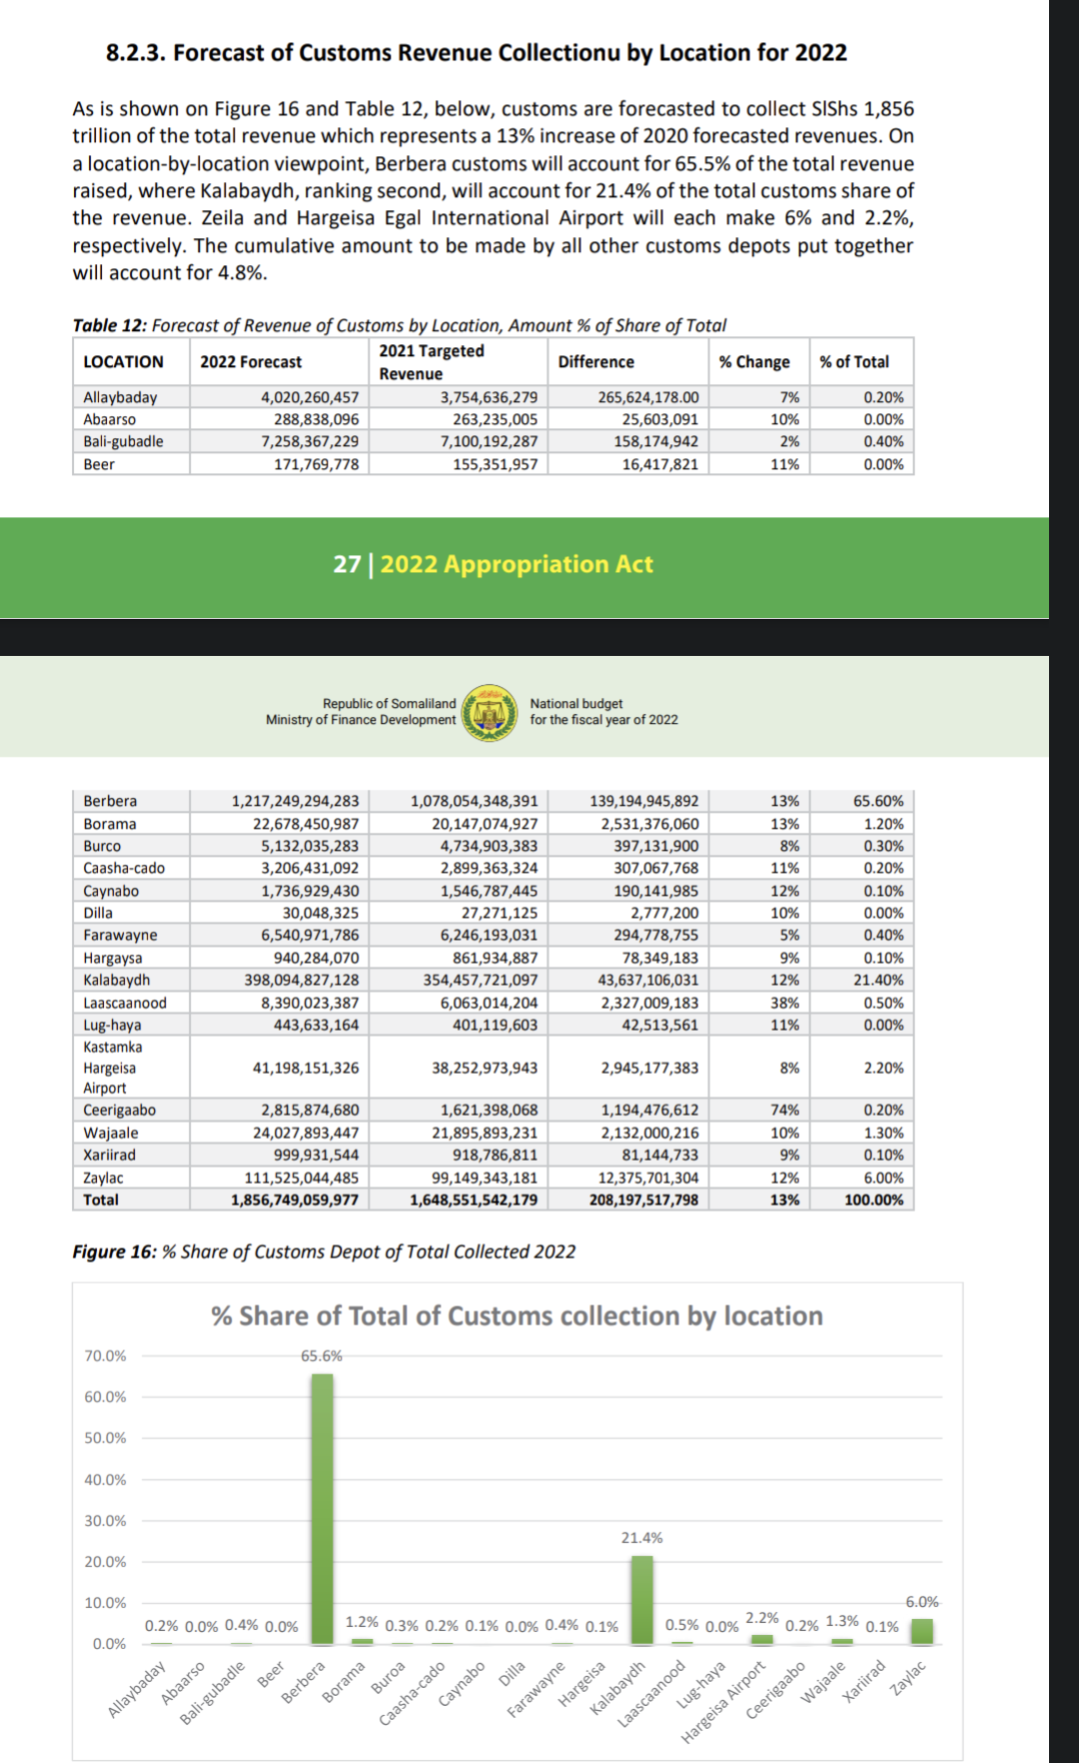
Task: Click the 1.3% data label in the chart
Action: [843, 1621]
